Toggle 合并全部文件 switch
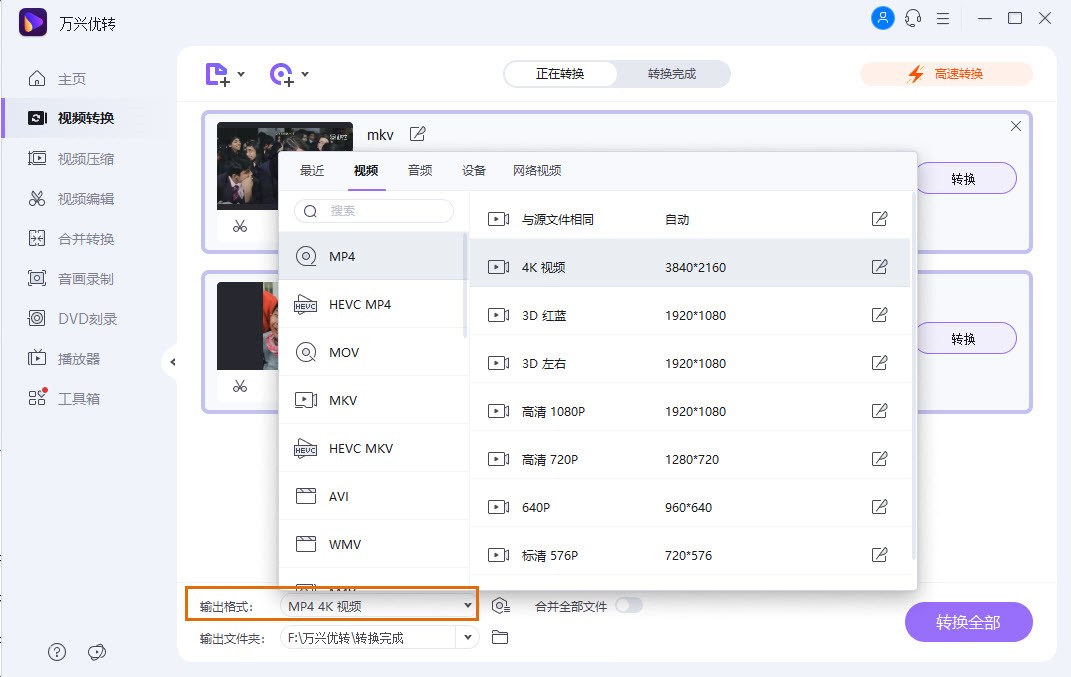Image resolution: width=1071 pixels, height=677 pixels. tap(629, 605)
